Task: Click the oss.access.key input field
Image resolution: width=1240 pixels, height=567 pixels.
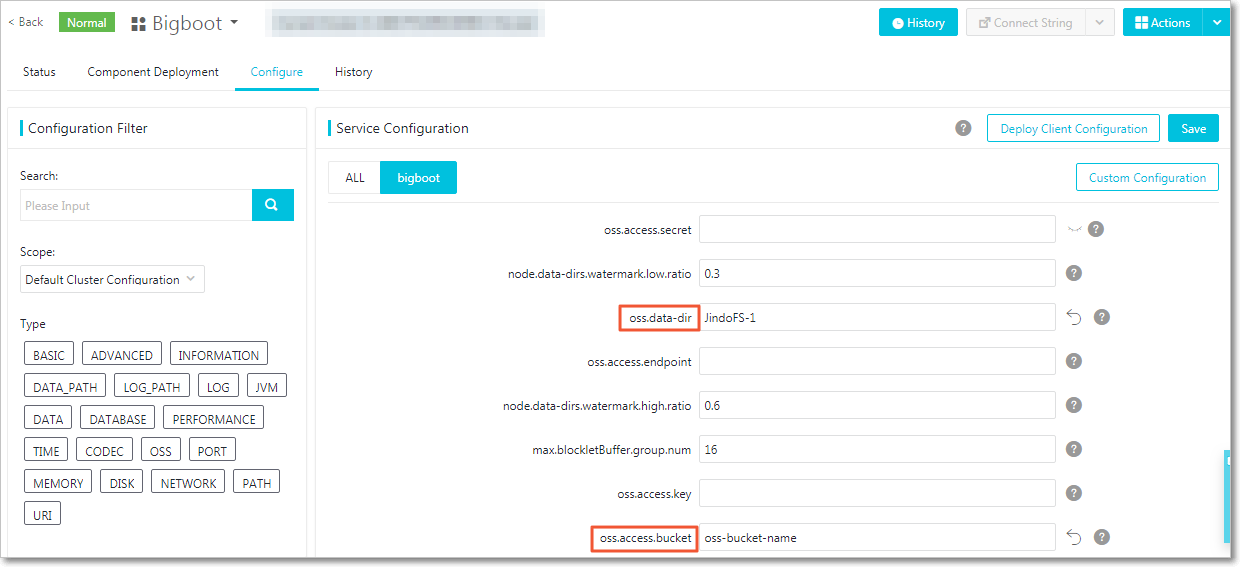Action: pyautogui.click(x=877, y=493)
